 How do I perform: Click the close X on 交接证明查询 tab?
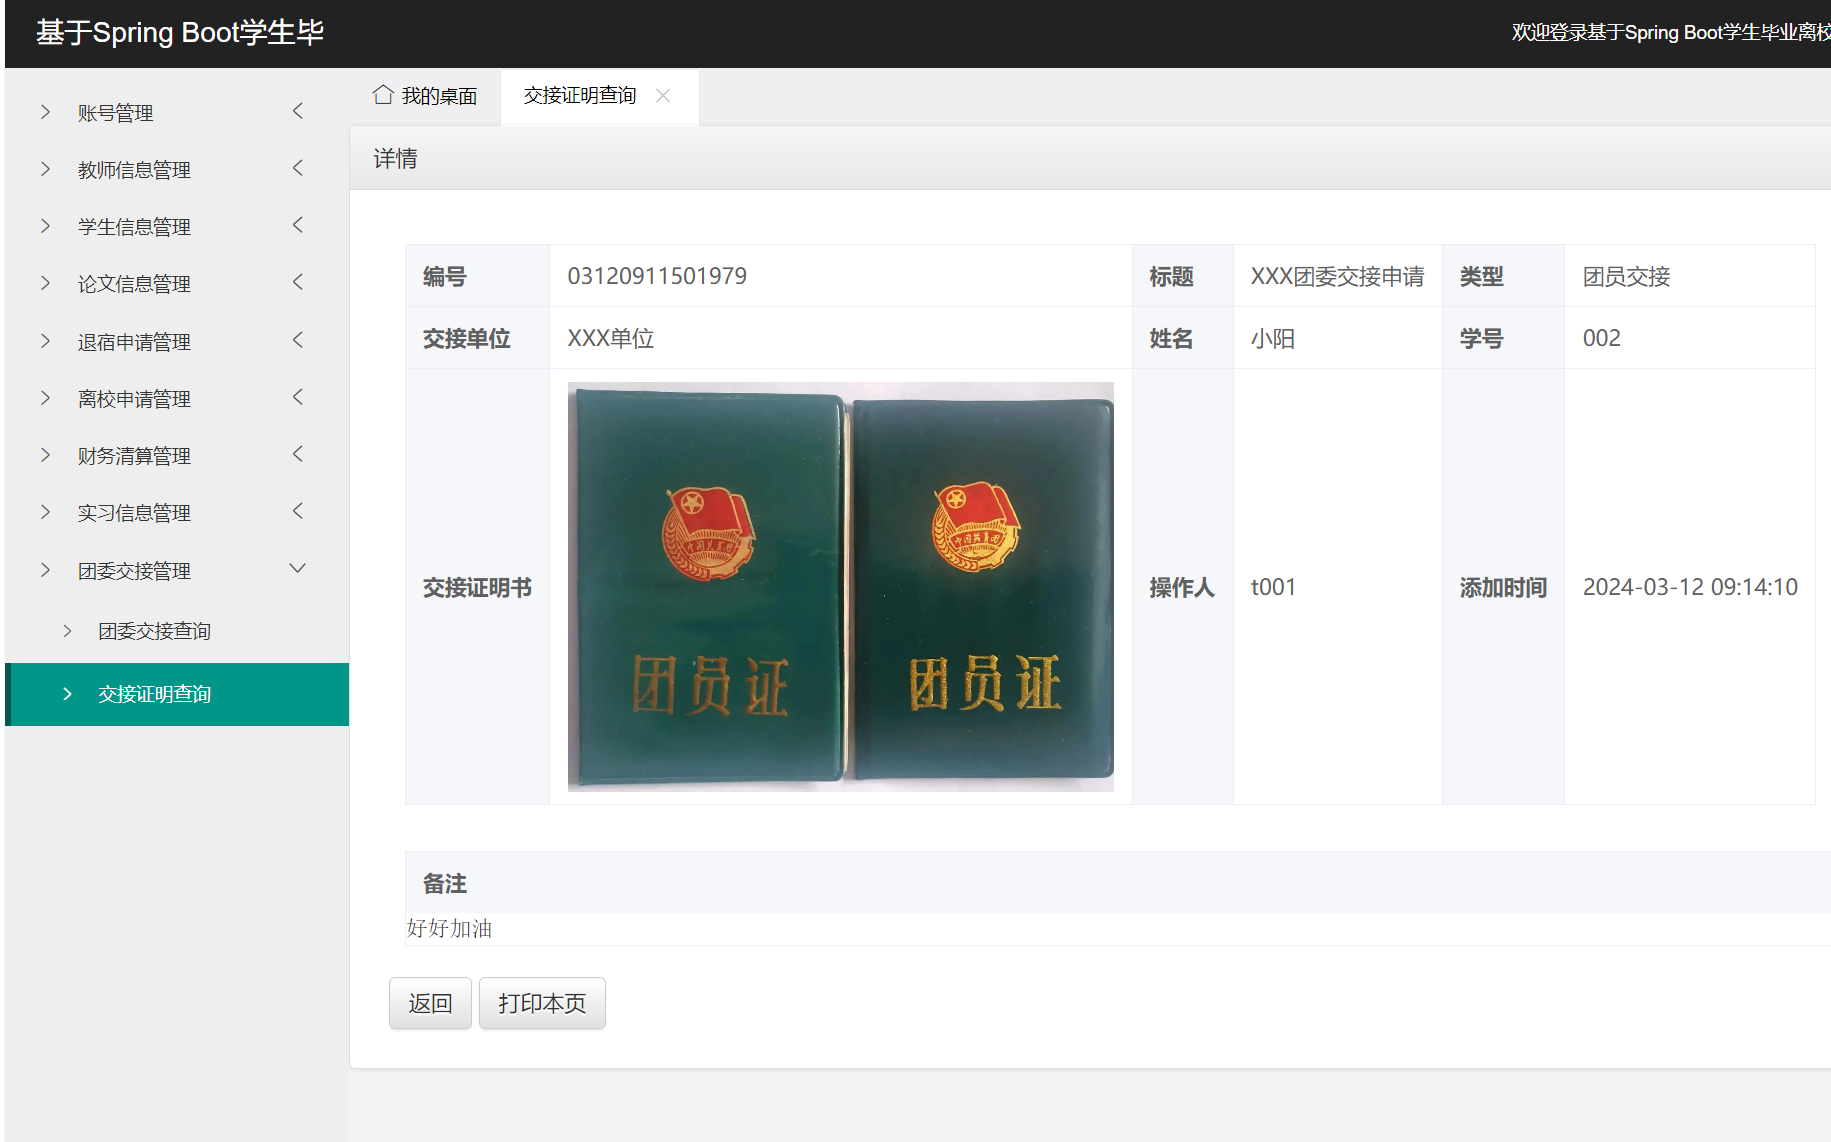coord(663,95)
